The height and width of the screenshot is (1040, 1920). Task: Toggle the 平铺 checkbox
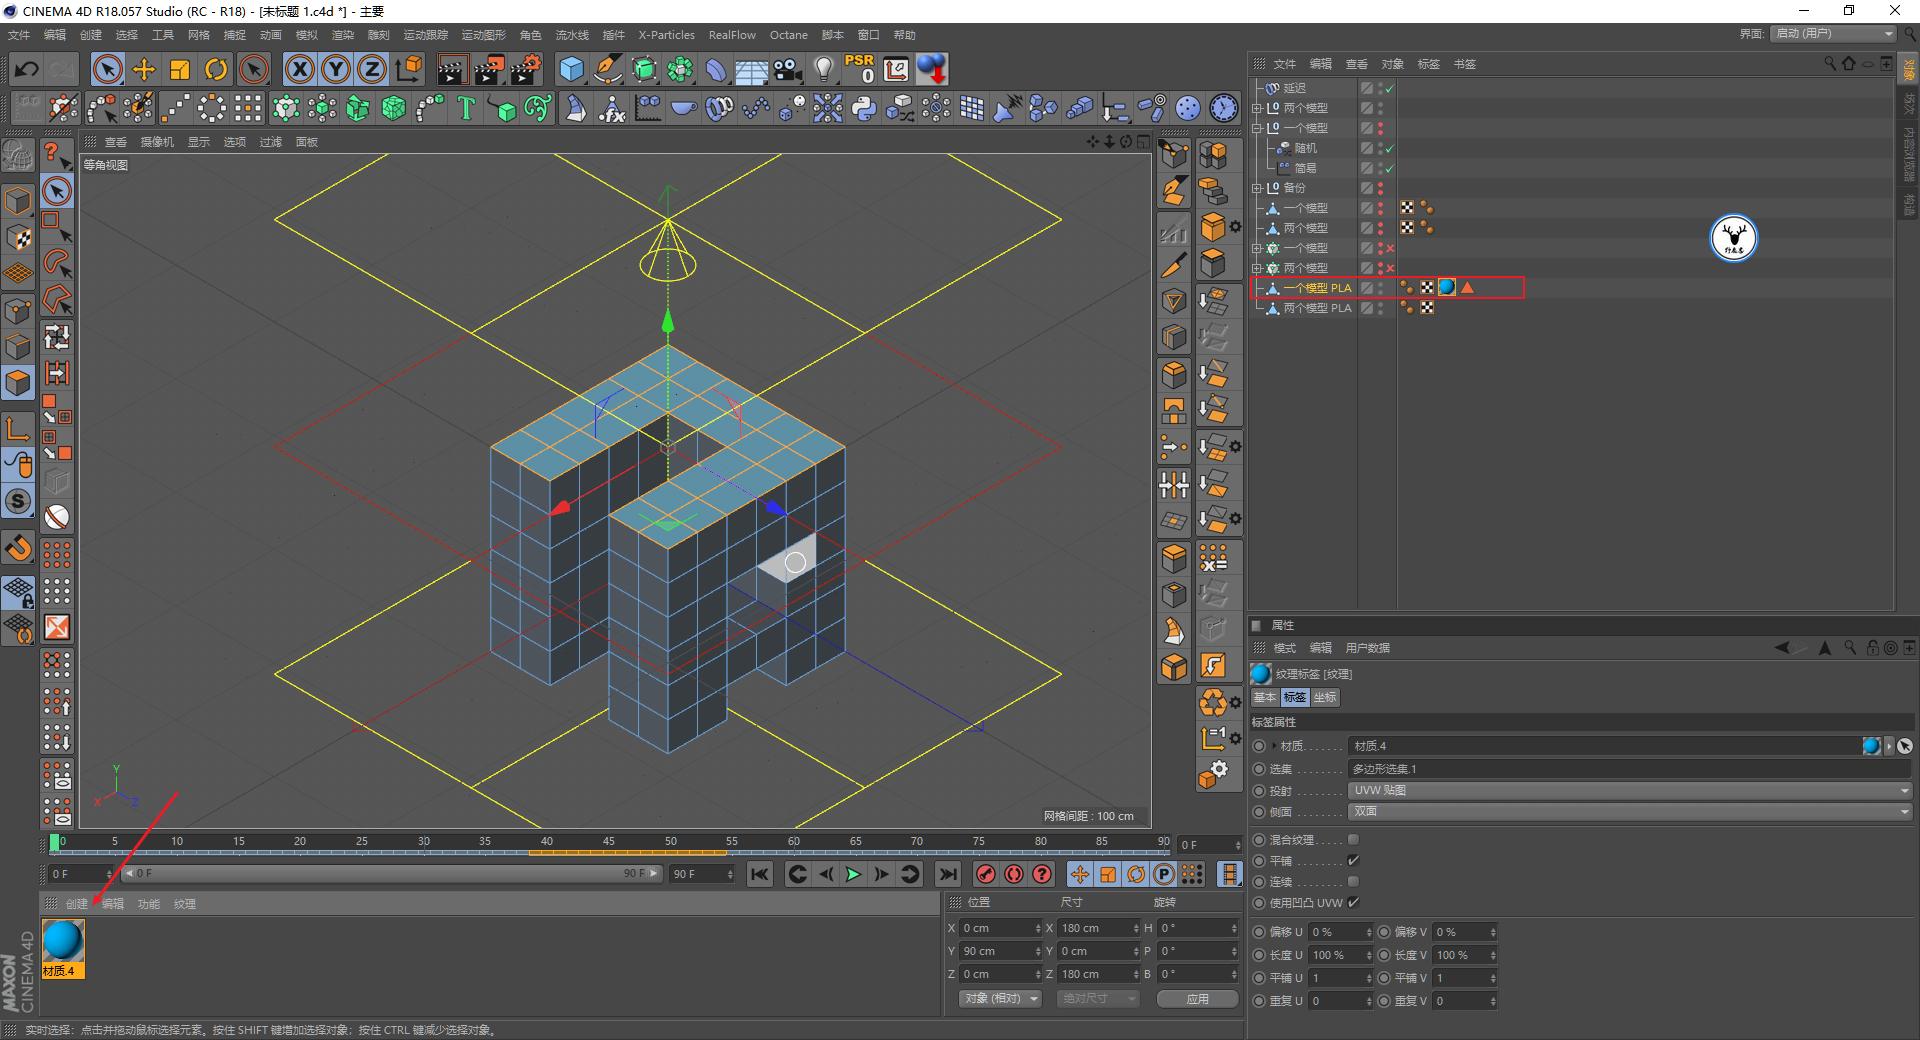pyautogui.click(x=1353, y=861)
